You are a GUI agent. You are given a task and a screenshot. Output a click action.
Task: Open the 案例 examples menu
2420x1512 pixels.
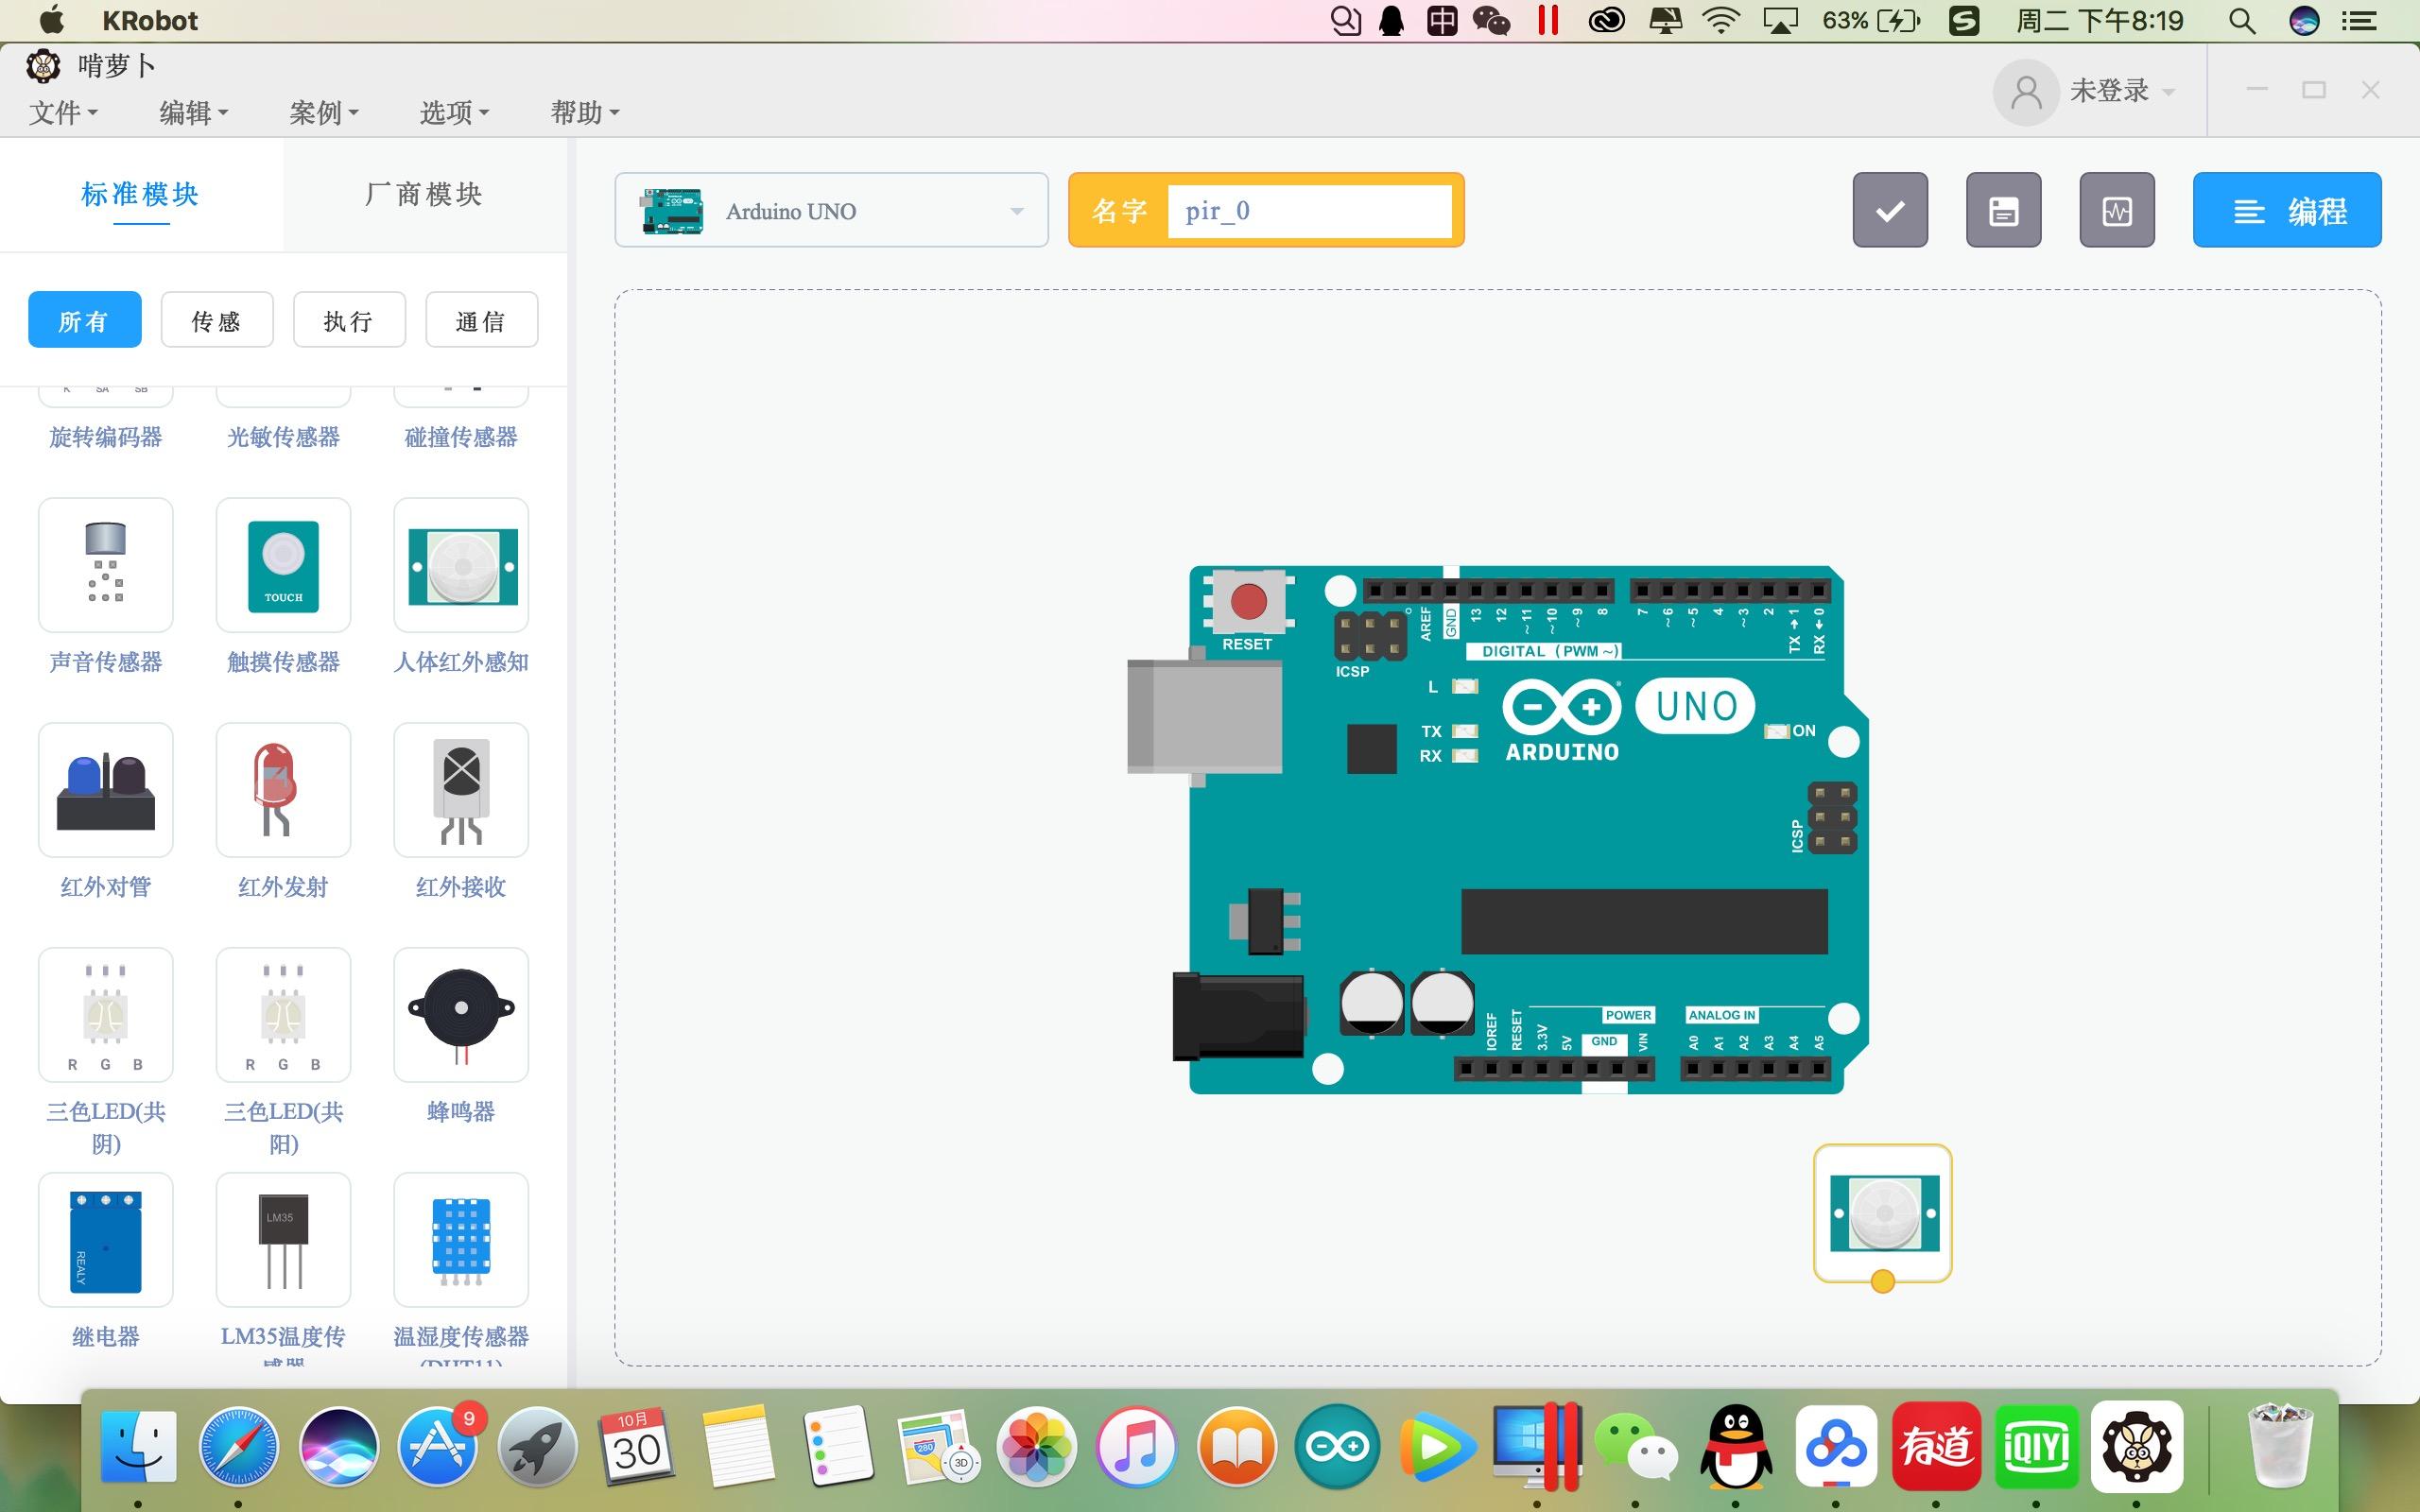[x=323, y=112]
